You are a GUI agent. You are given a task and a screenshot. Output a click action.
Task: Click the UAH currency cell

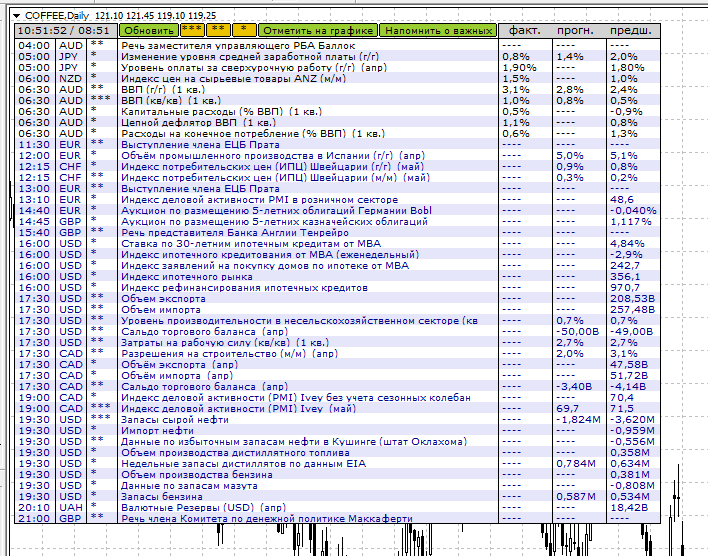(x=71, y=508)
